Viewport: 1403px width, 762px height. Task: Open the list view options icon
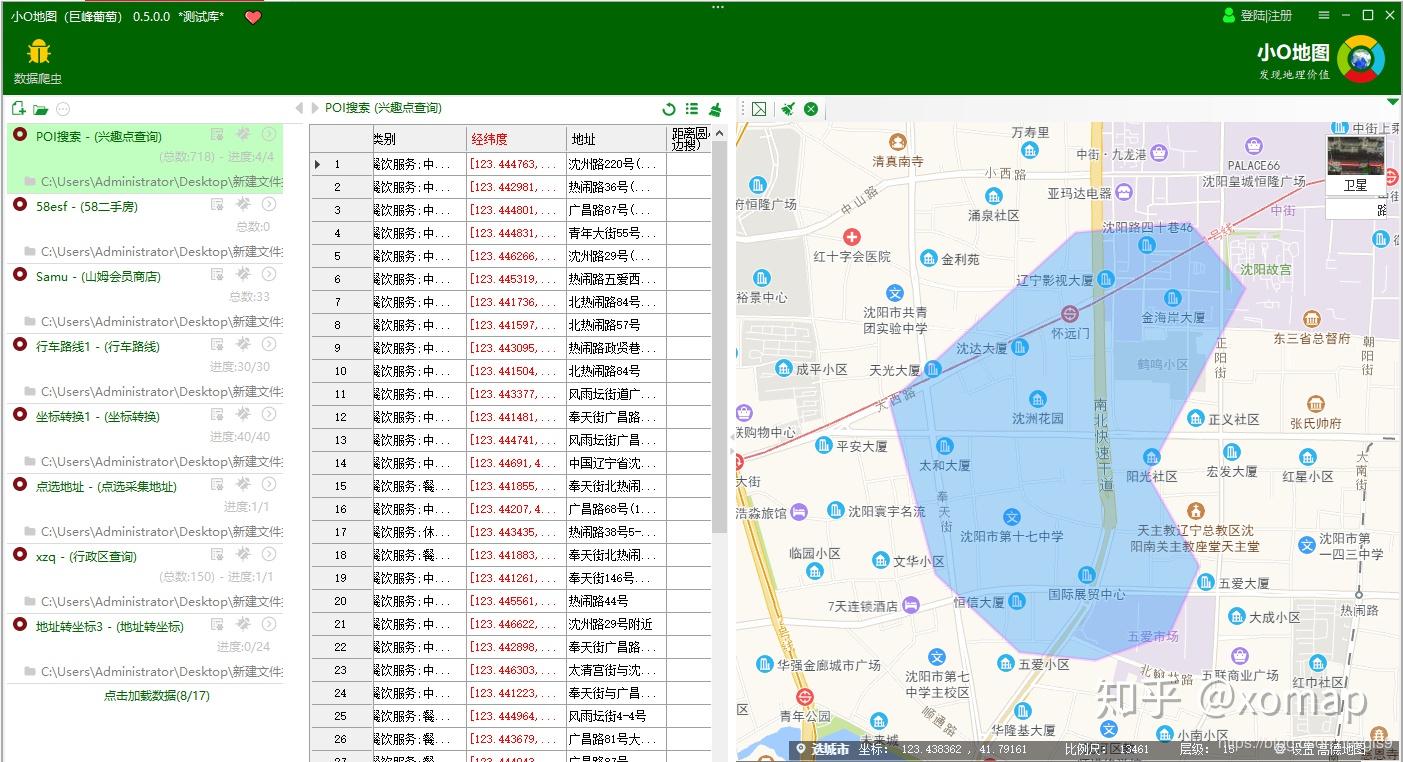(x=692, y=109)
